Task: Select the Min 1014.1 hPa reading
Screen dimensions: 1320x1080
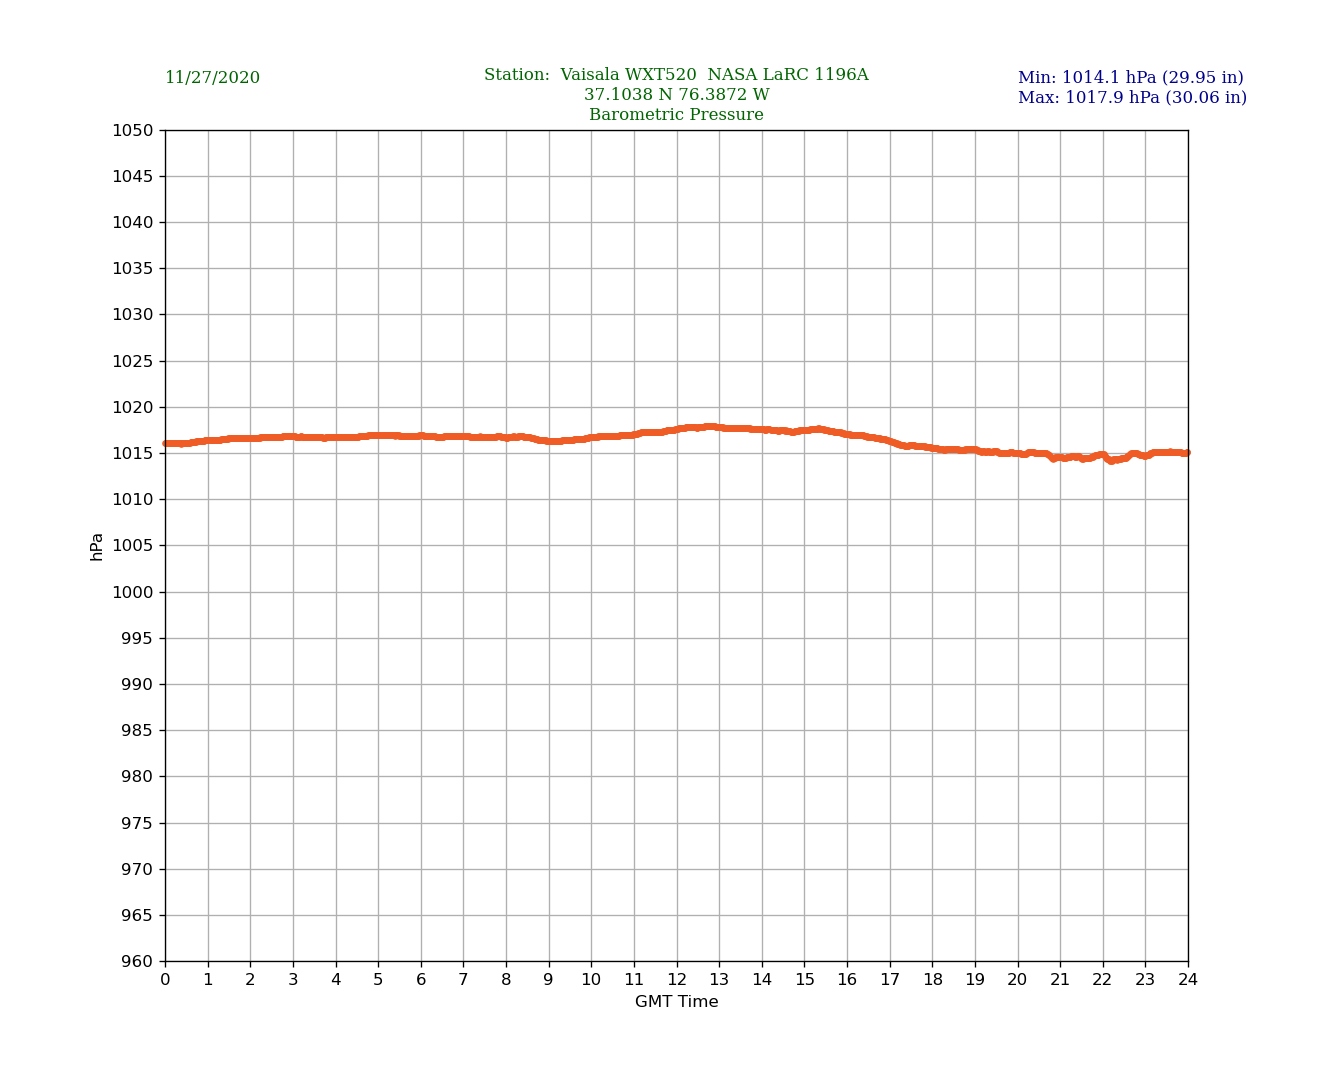Action: pos(1130,78)
